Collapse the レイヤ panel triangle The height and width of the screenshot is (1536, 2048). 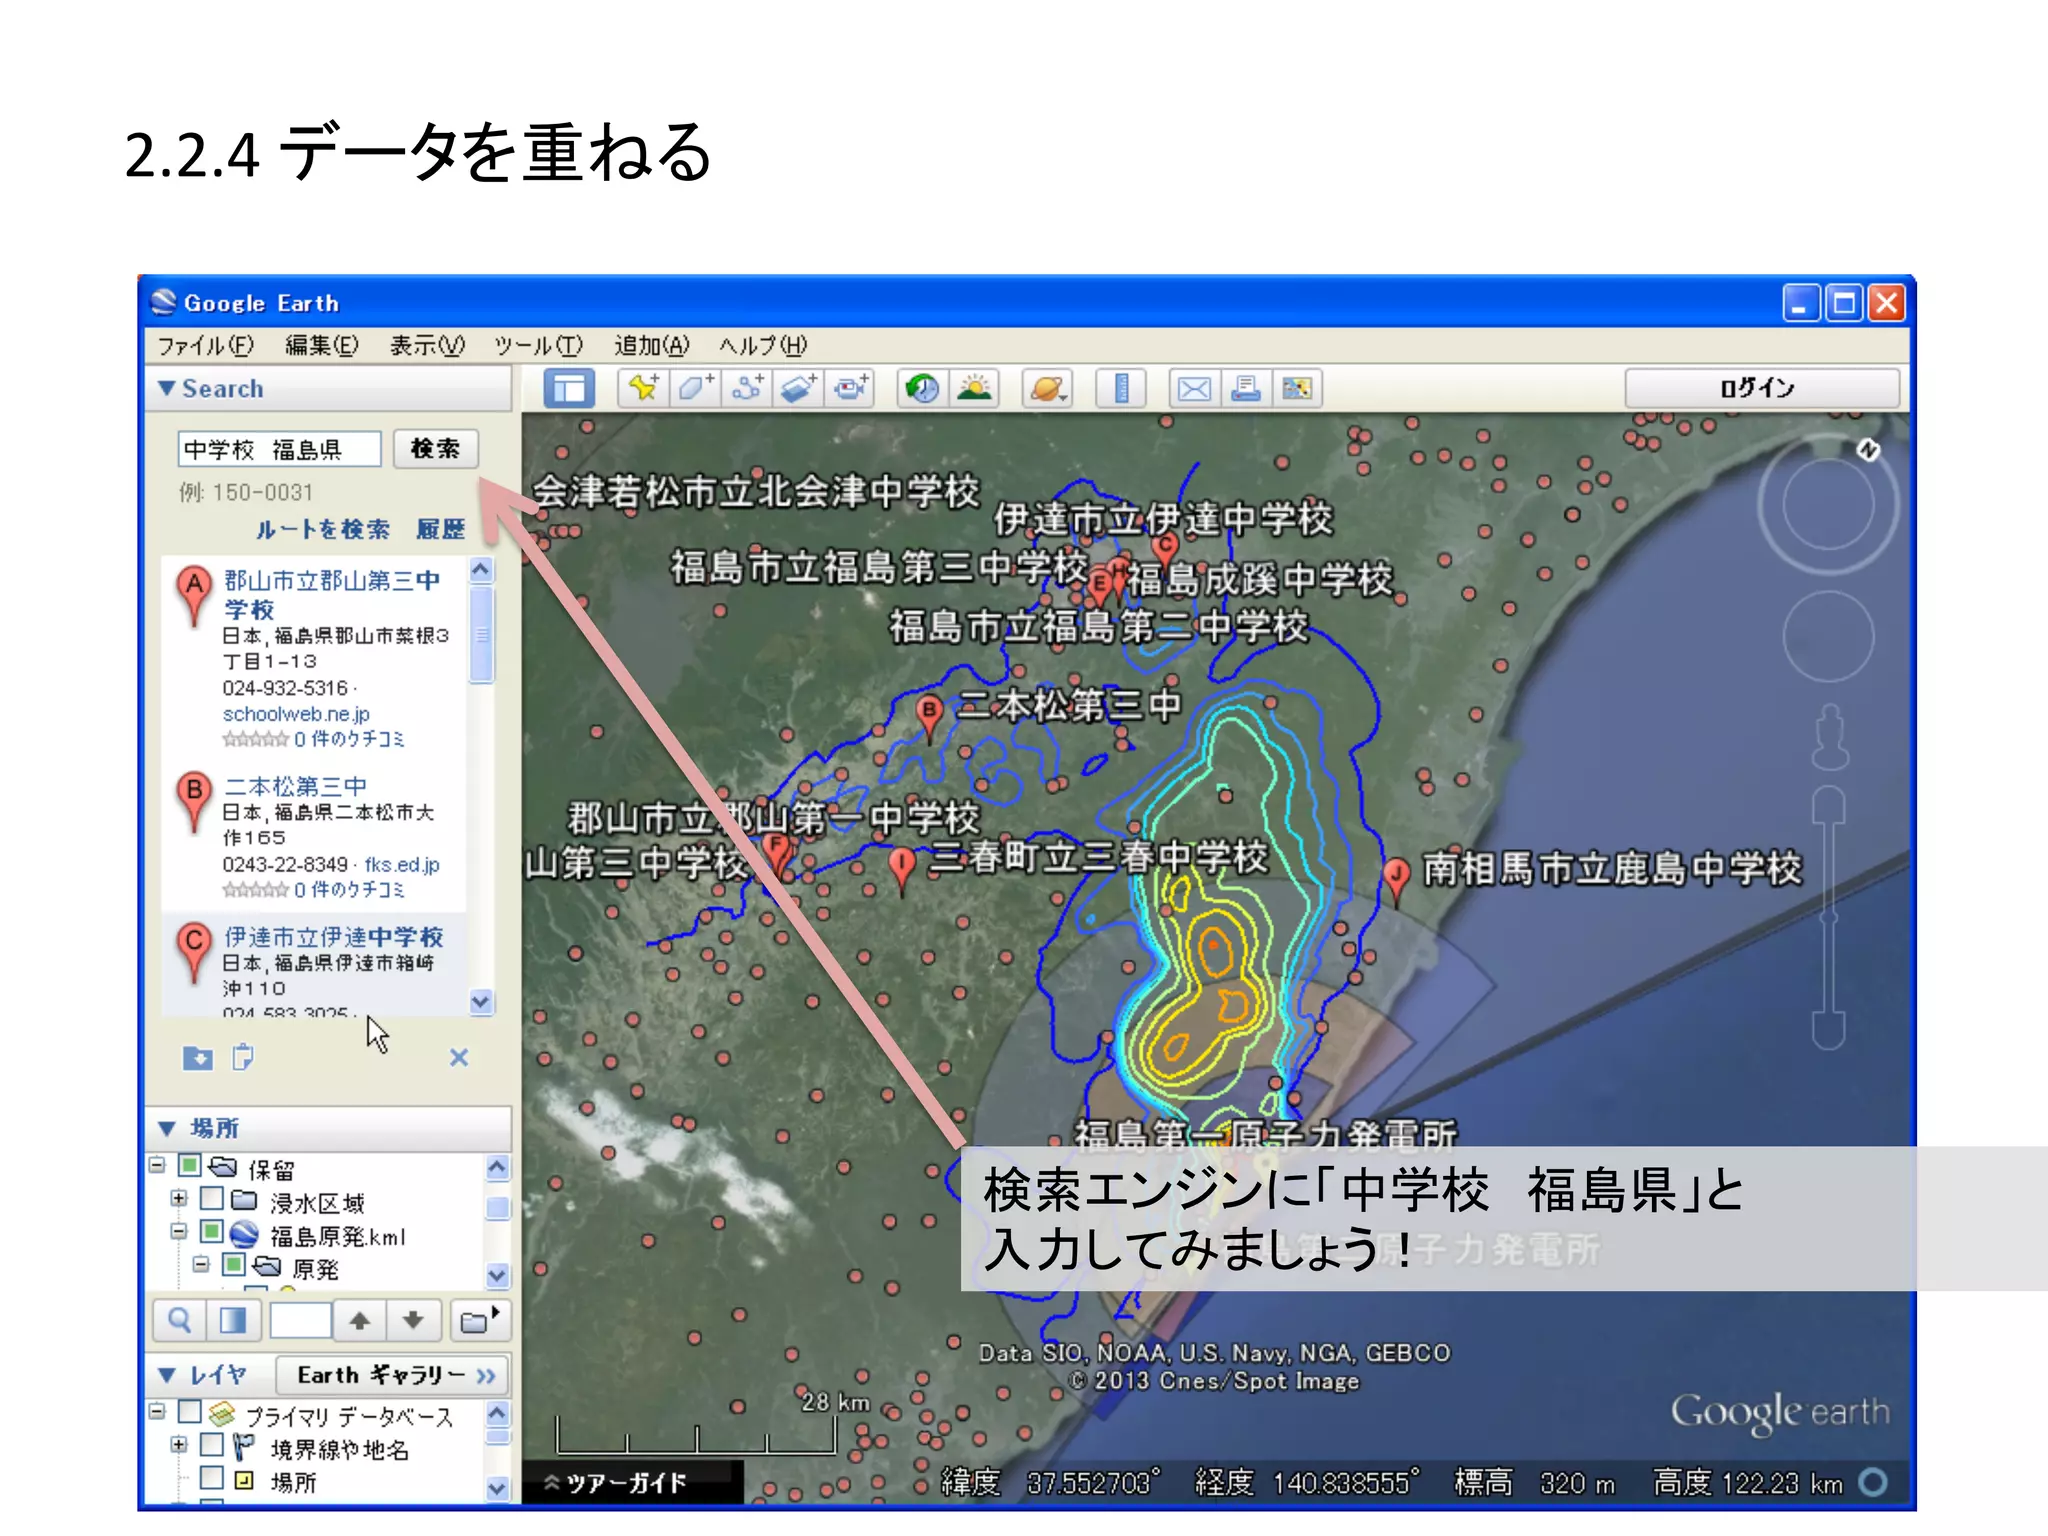click(167, 1376)
